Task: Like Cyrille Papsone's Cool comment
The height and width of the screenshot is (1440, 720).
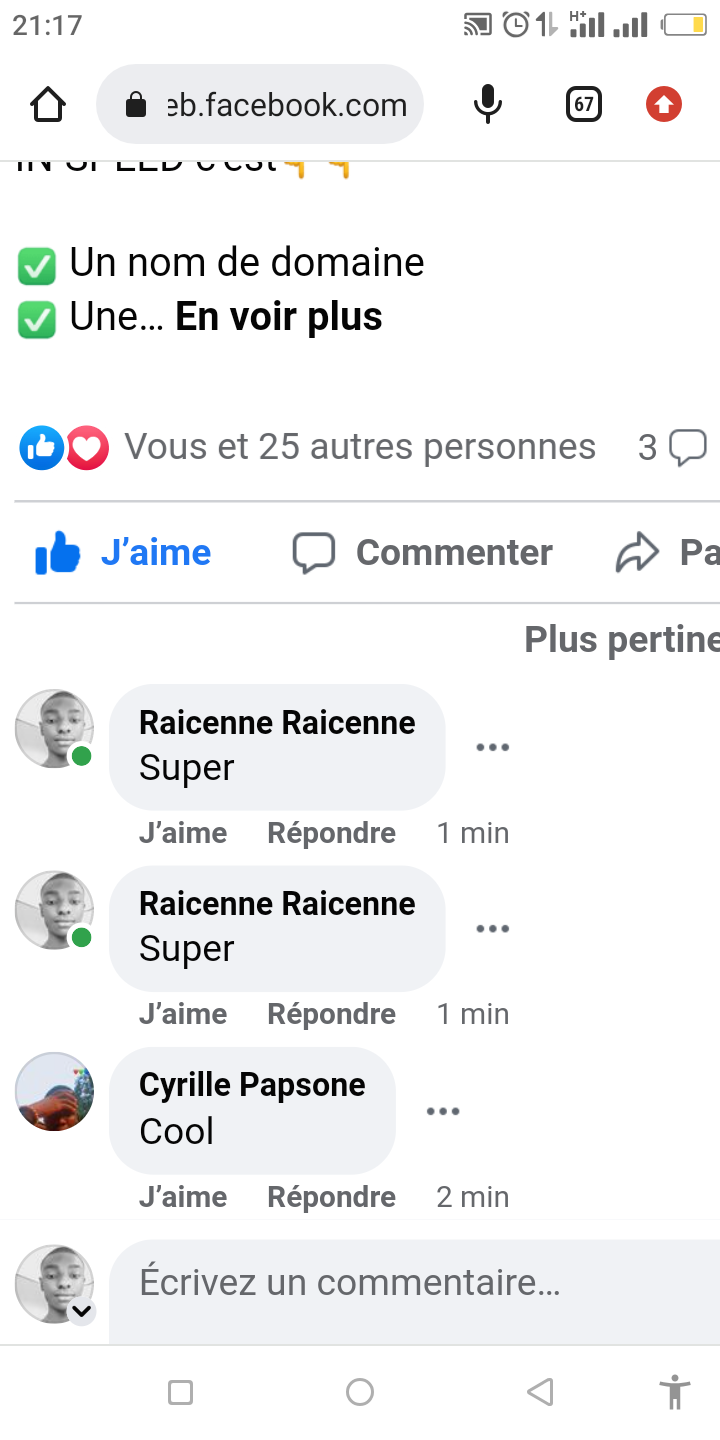Action: (x=183, y=1197)
